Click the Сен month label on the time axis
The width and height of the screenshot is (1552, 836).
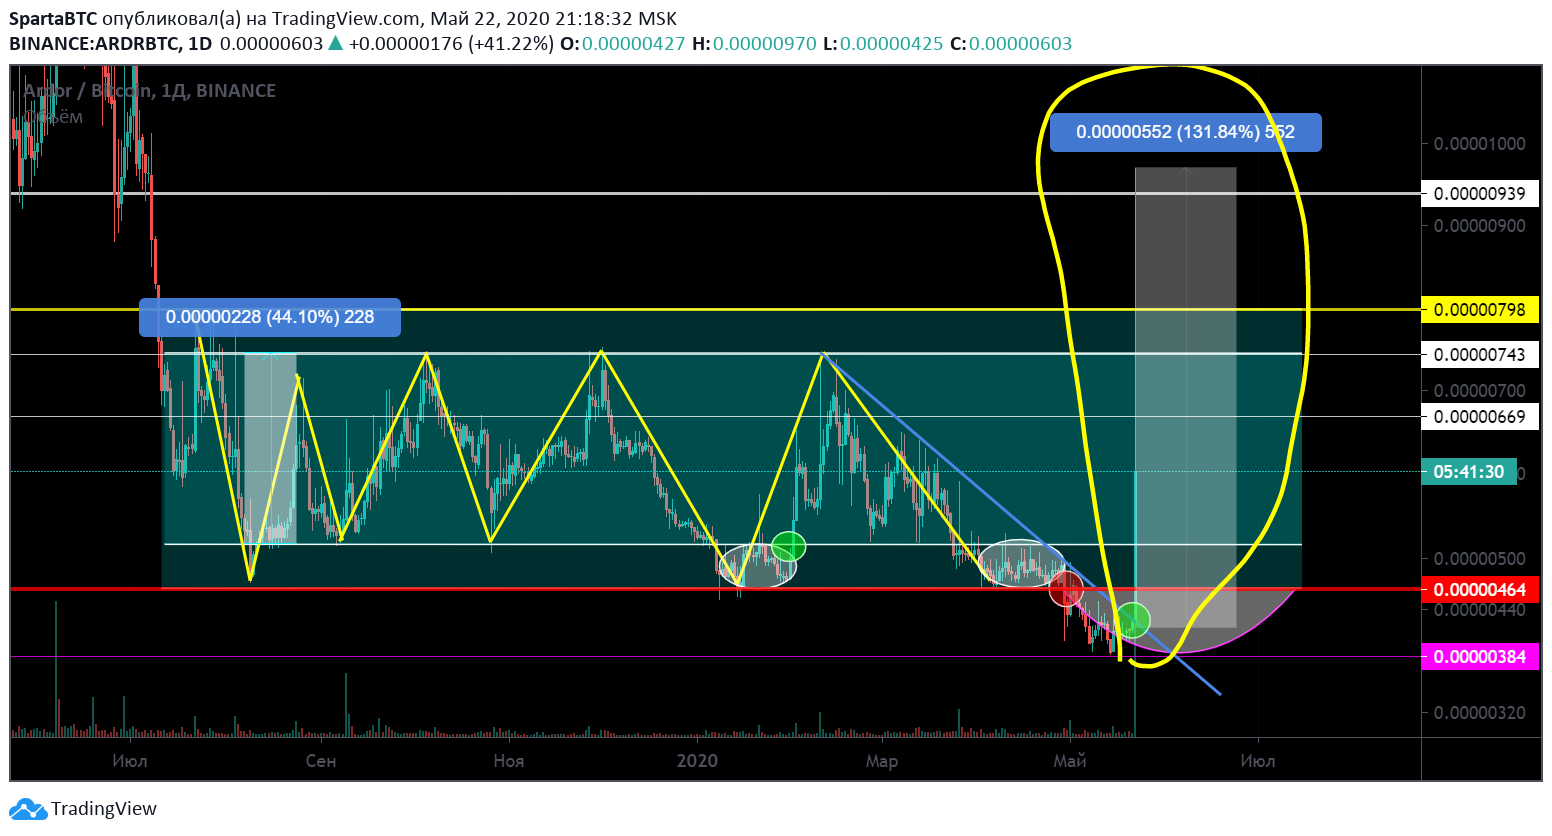[321, 761]
